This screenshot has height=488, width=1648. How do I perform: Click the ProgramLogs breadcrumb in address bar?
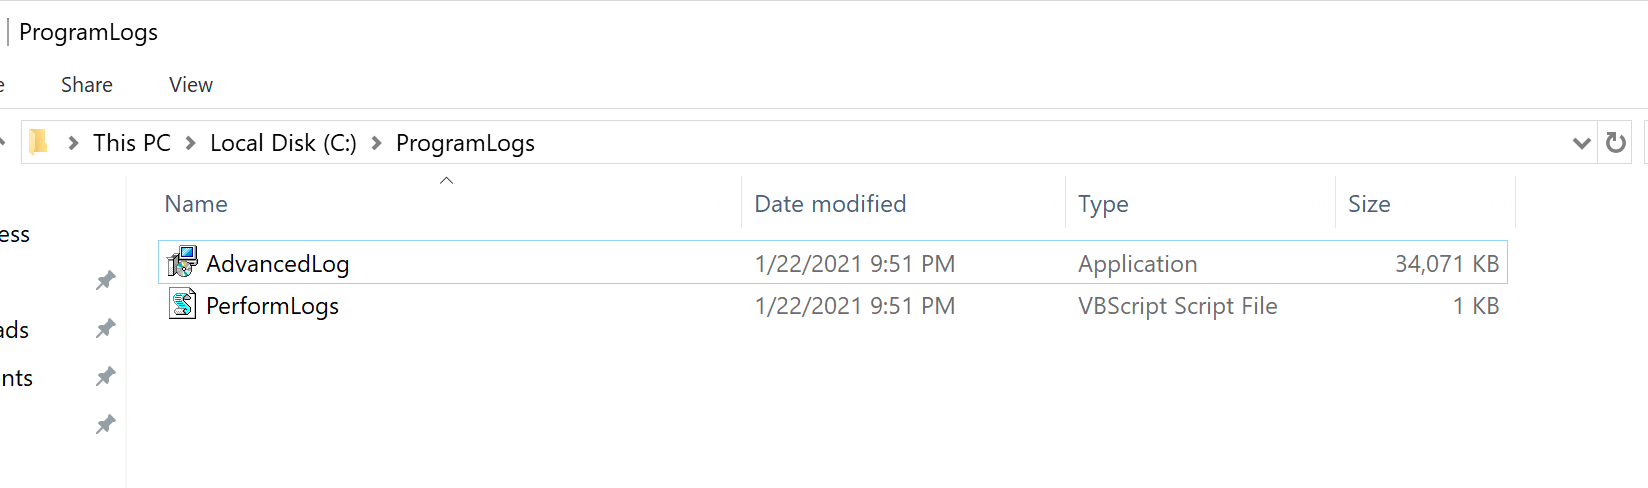click(x=465, y=143)
